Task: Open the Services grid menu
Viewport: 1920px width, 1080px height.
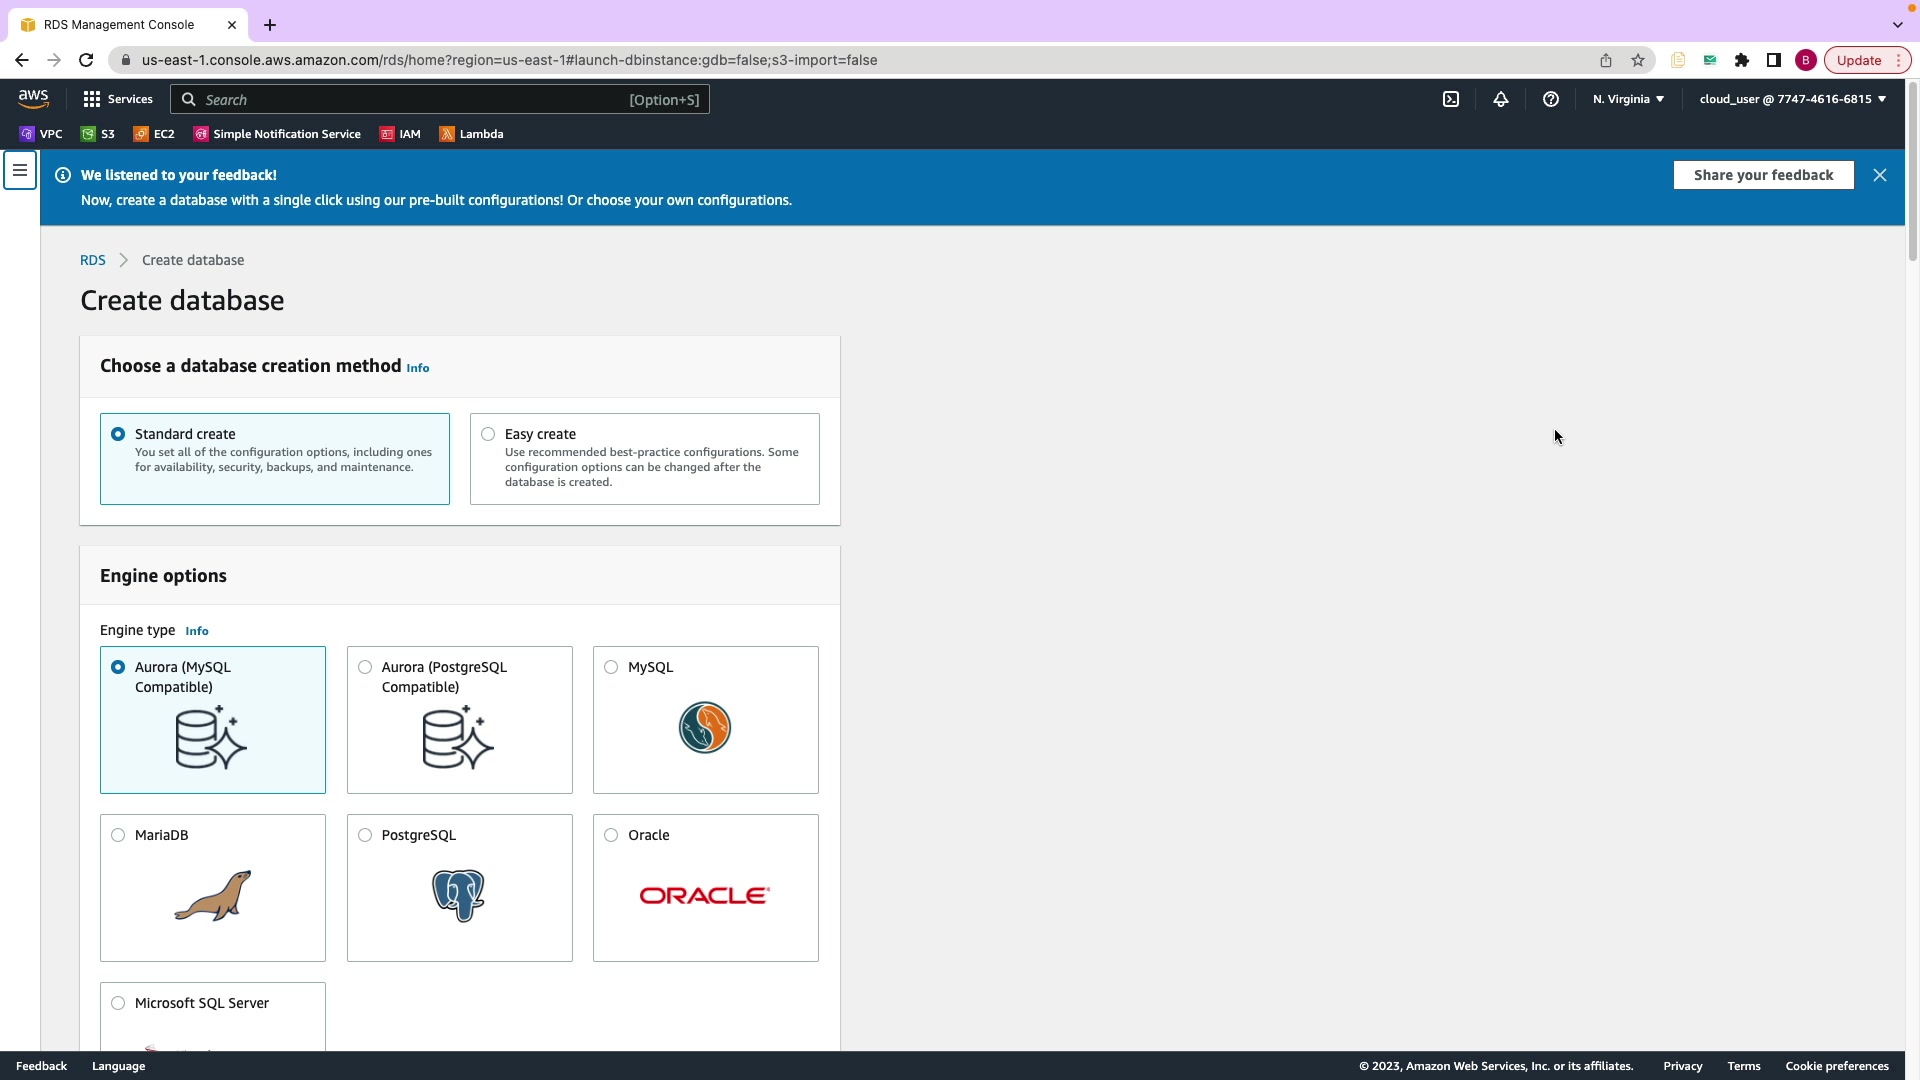Action: 118,99
